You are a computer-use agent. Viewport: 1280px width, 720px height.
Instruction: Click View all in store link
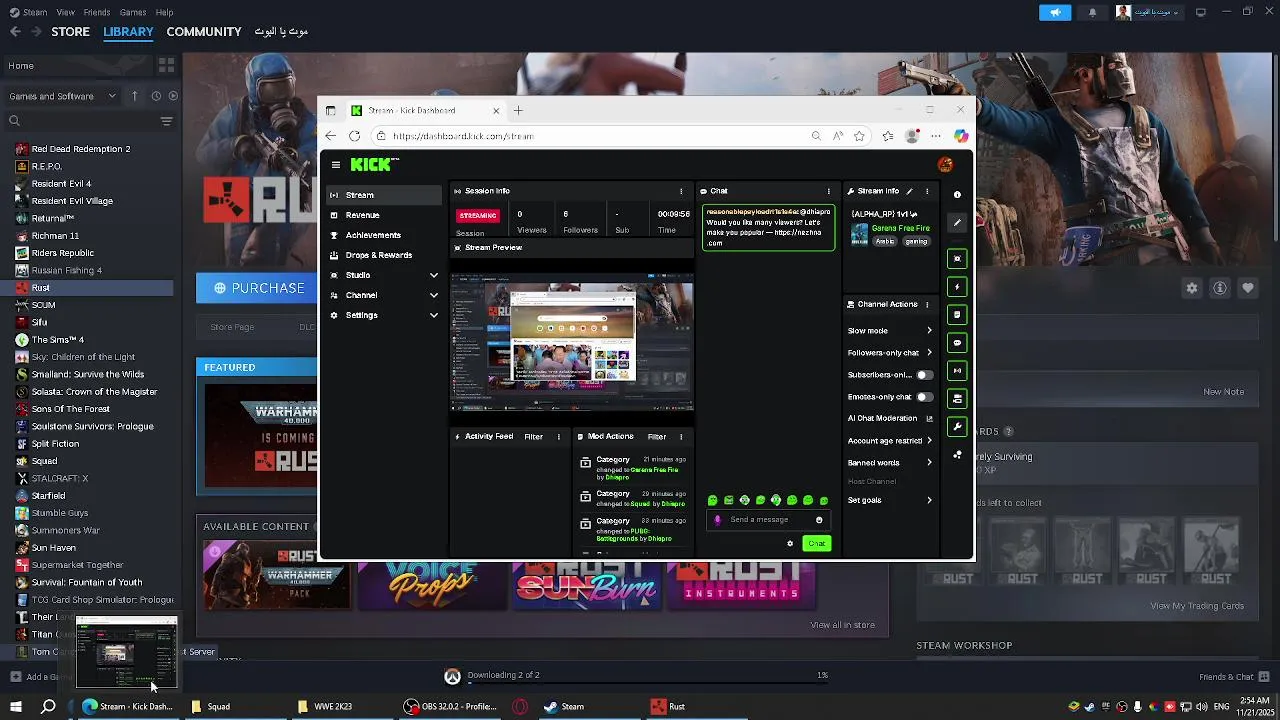pos(842,625)
